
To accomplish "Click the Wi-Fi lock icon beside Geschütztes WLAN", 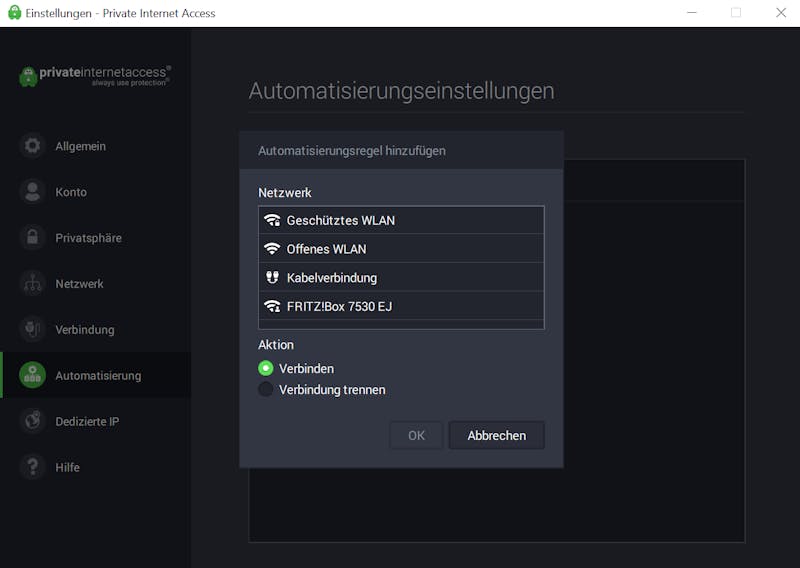I will pos(272,220).
